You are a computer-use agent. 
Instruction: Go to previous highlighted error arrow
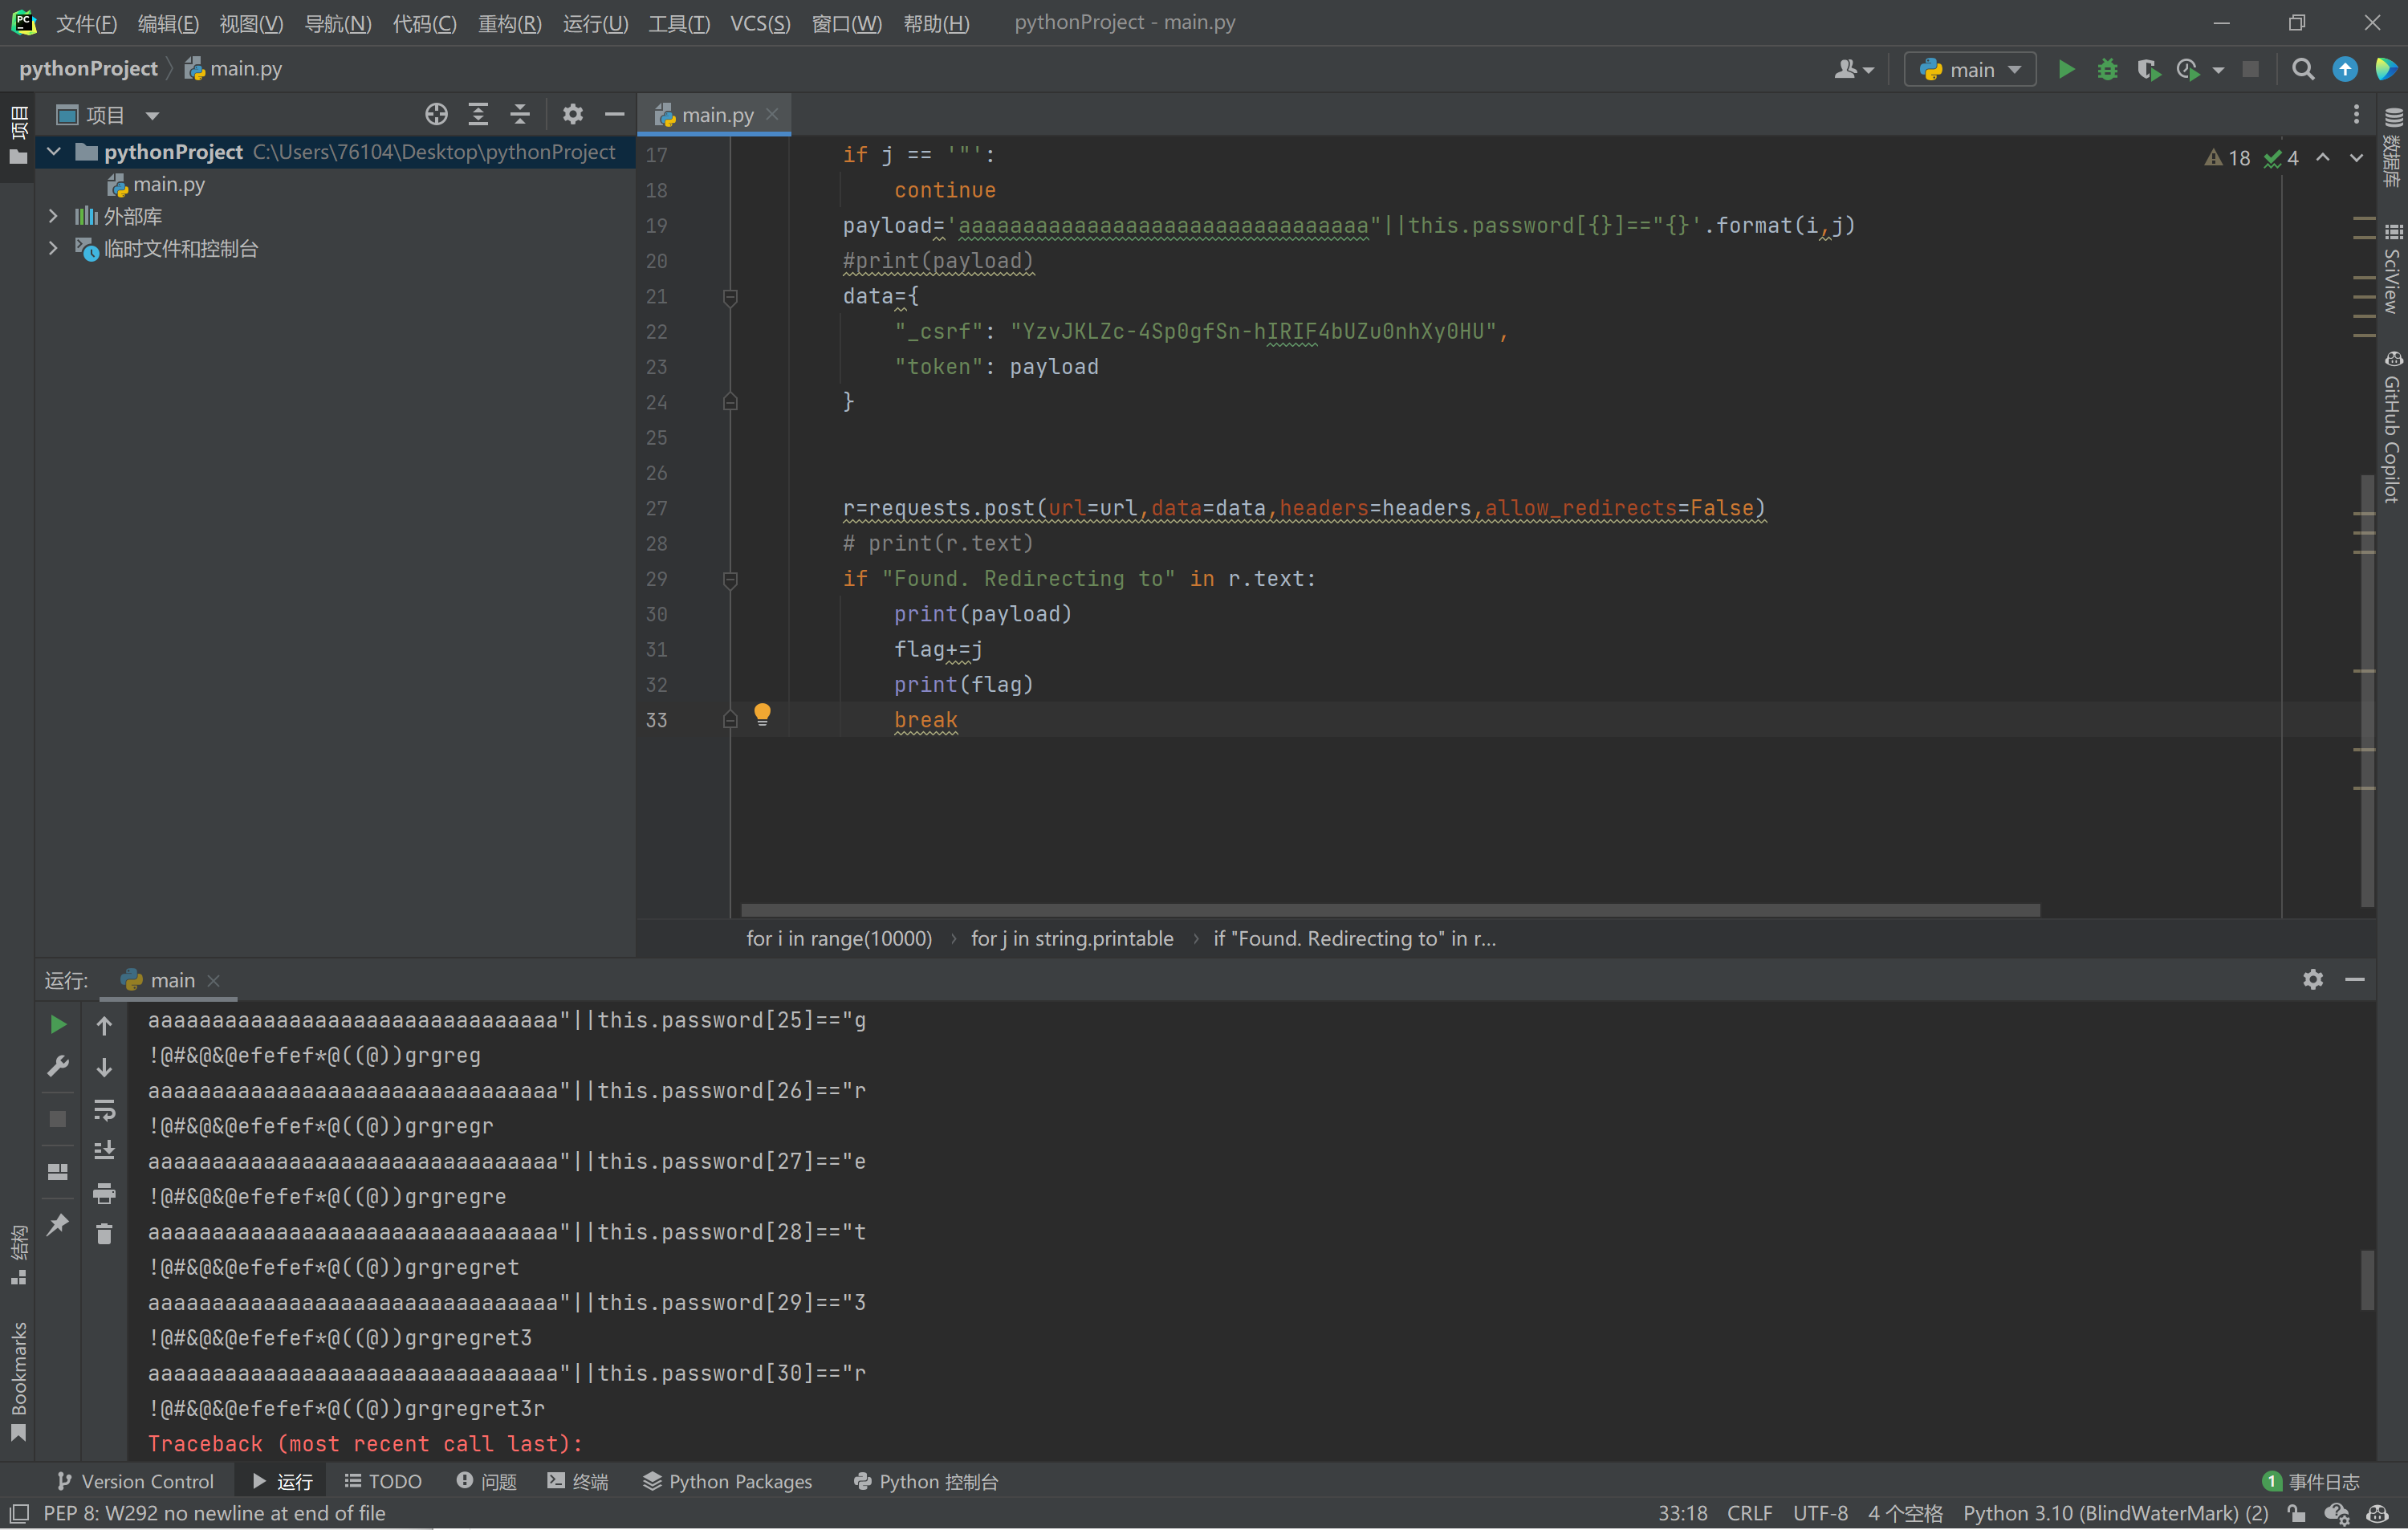(2323, 158)
